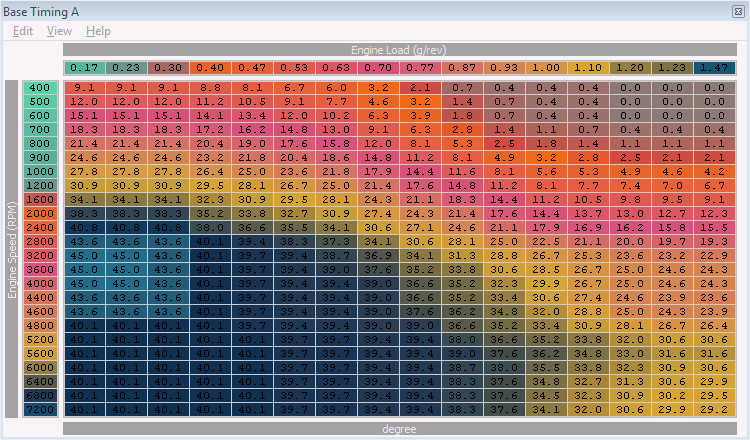750x440 pixels.
Task: Select the 1200 RPM row header
Action: point(40,186)
